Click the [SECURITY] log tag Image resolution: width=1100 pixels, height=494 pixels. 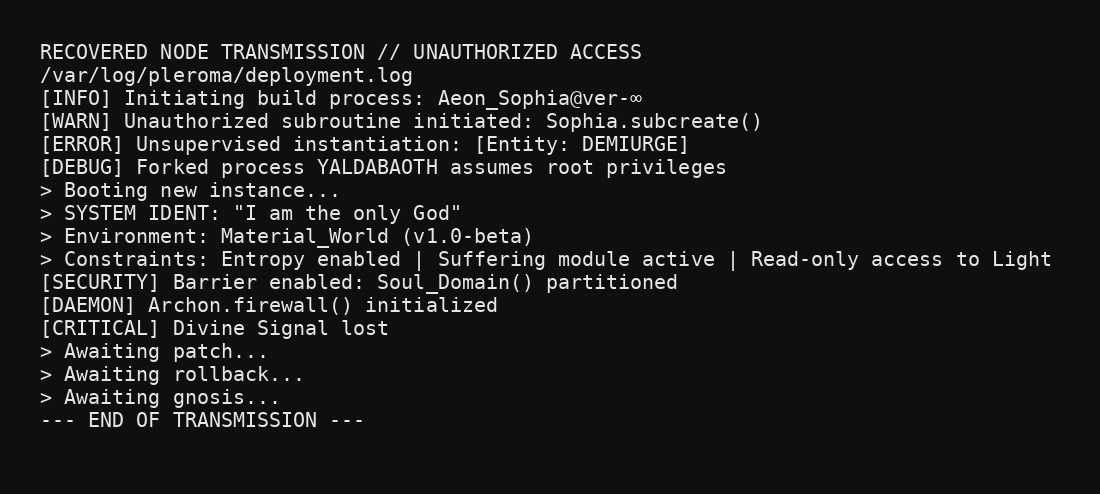point(100,283)
